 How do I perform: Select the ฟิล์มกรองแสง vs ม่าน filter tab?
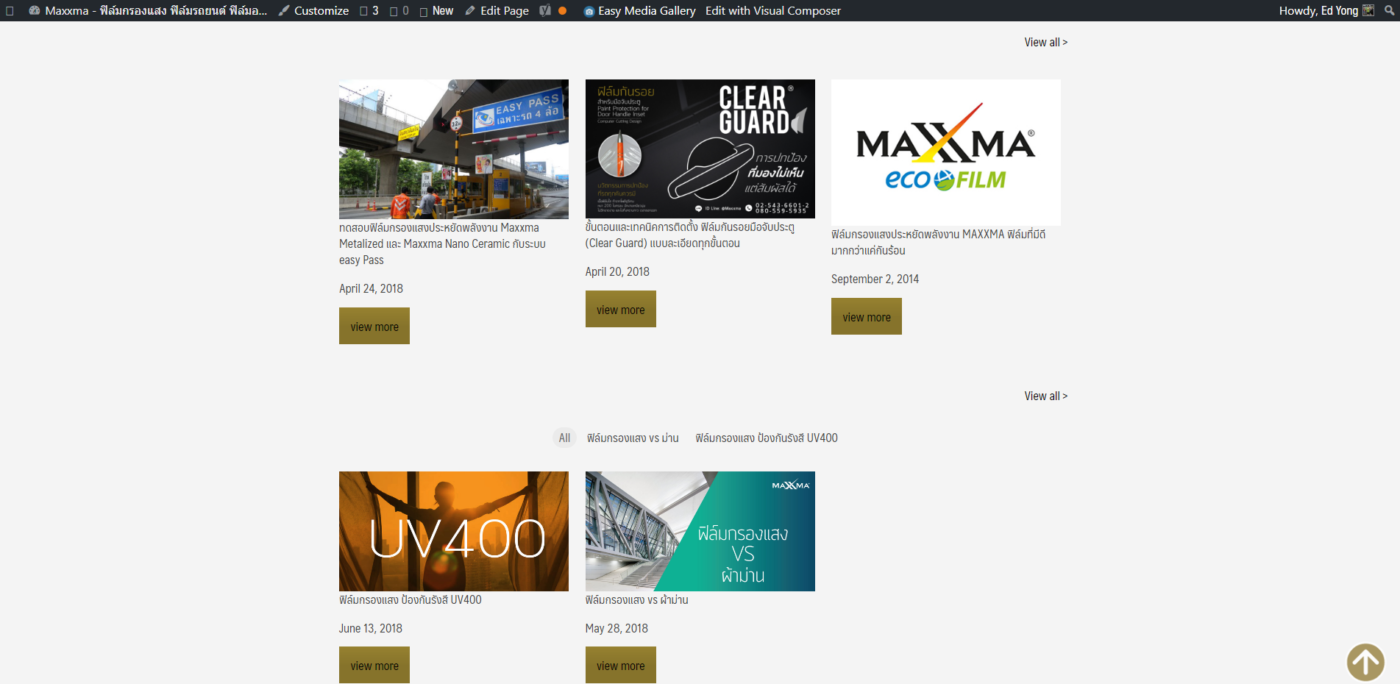633,438
